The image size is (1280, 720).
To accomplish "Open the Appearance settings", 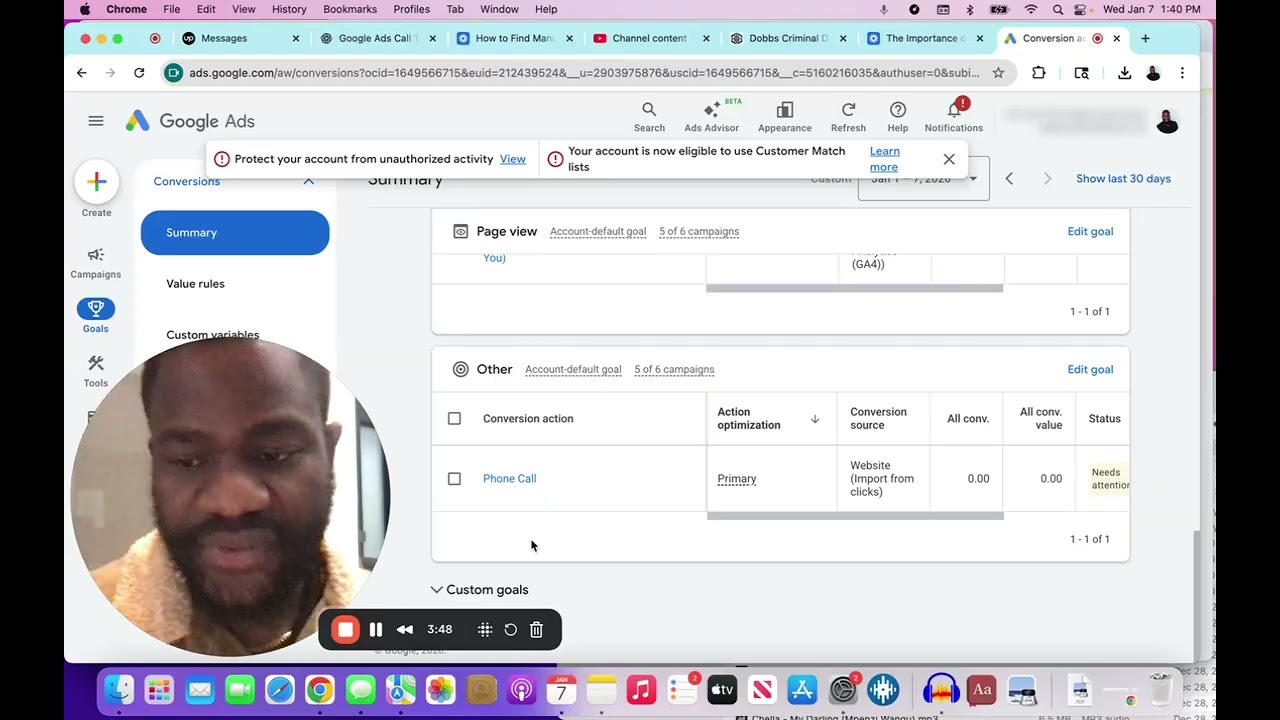I will (x=785, y=116).
